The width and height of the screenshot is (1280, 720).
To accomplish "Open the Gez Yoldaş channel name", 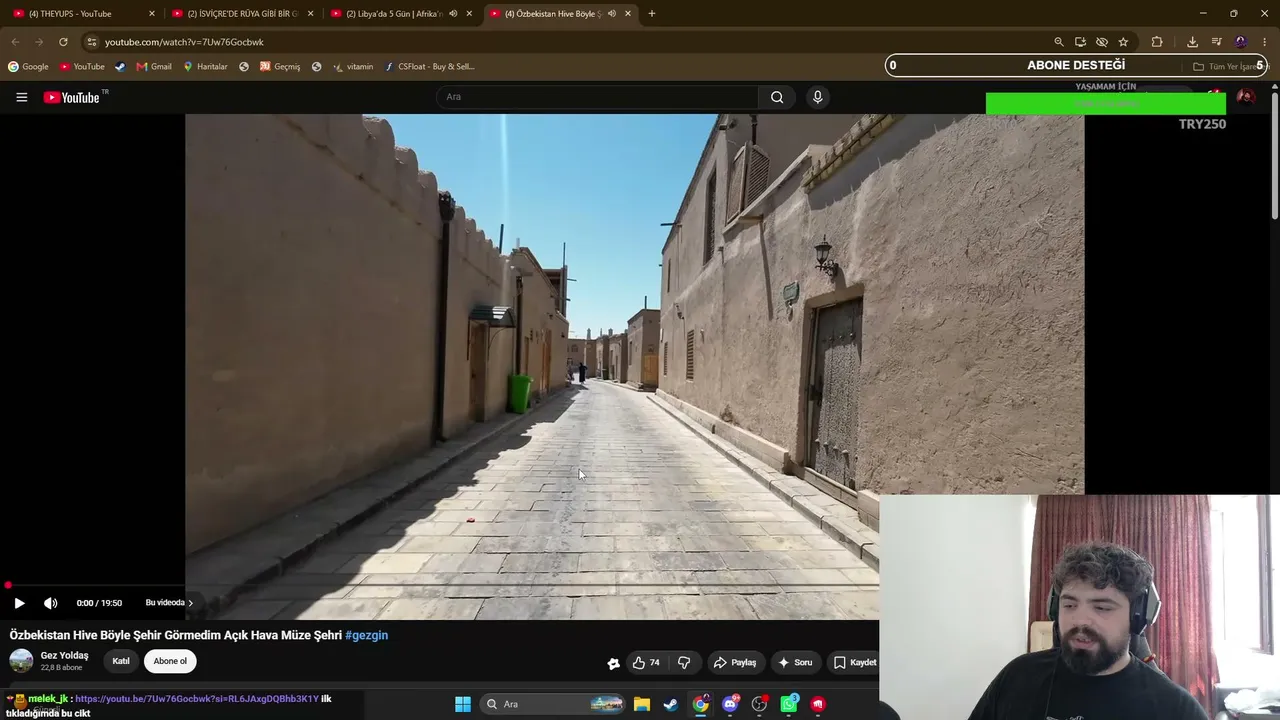I will [64, 655].
